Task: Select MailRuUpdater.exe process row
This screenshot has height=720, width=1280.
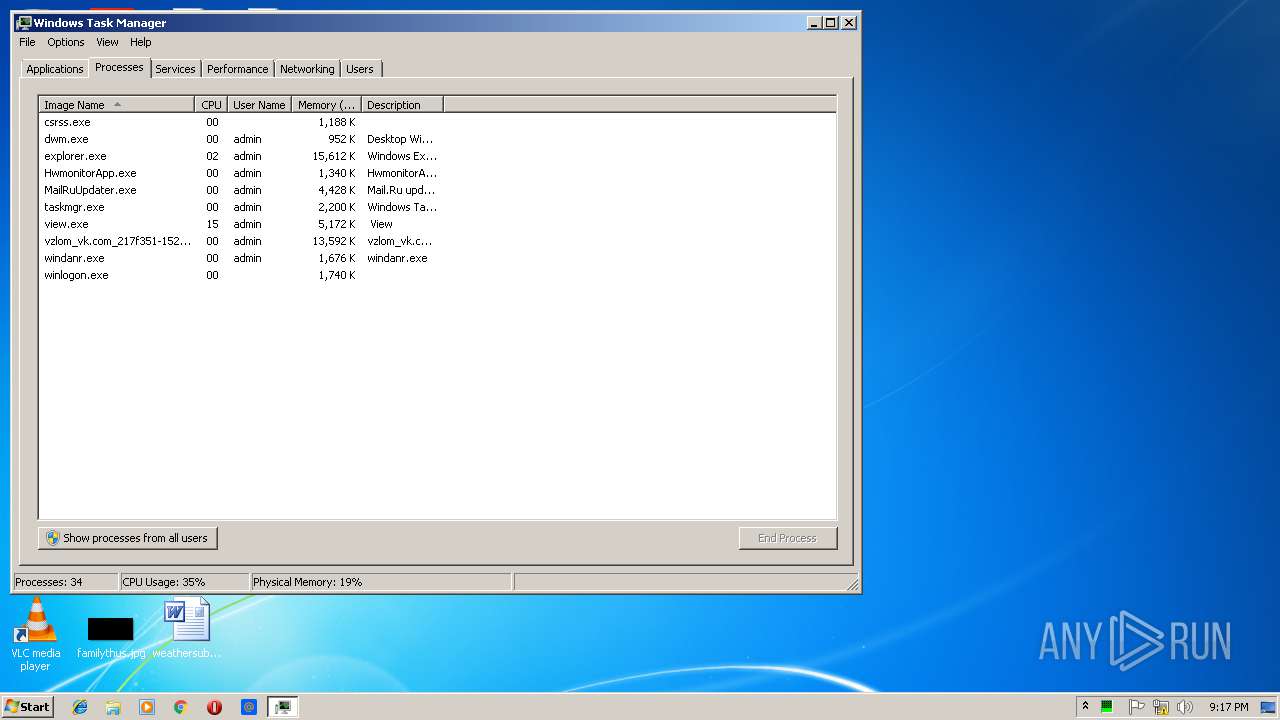Action: [x=240, y=190]
